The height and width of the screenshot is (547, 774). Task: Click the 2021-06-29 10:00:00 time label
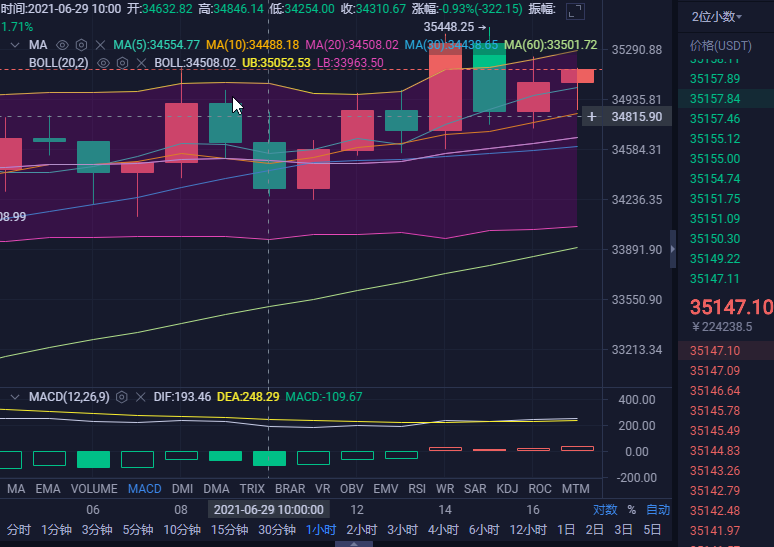tap(269, 509)
